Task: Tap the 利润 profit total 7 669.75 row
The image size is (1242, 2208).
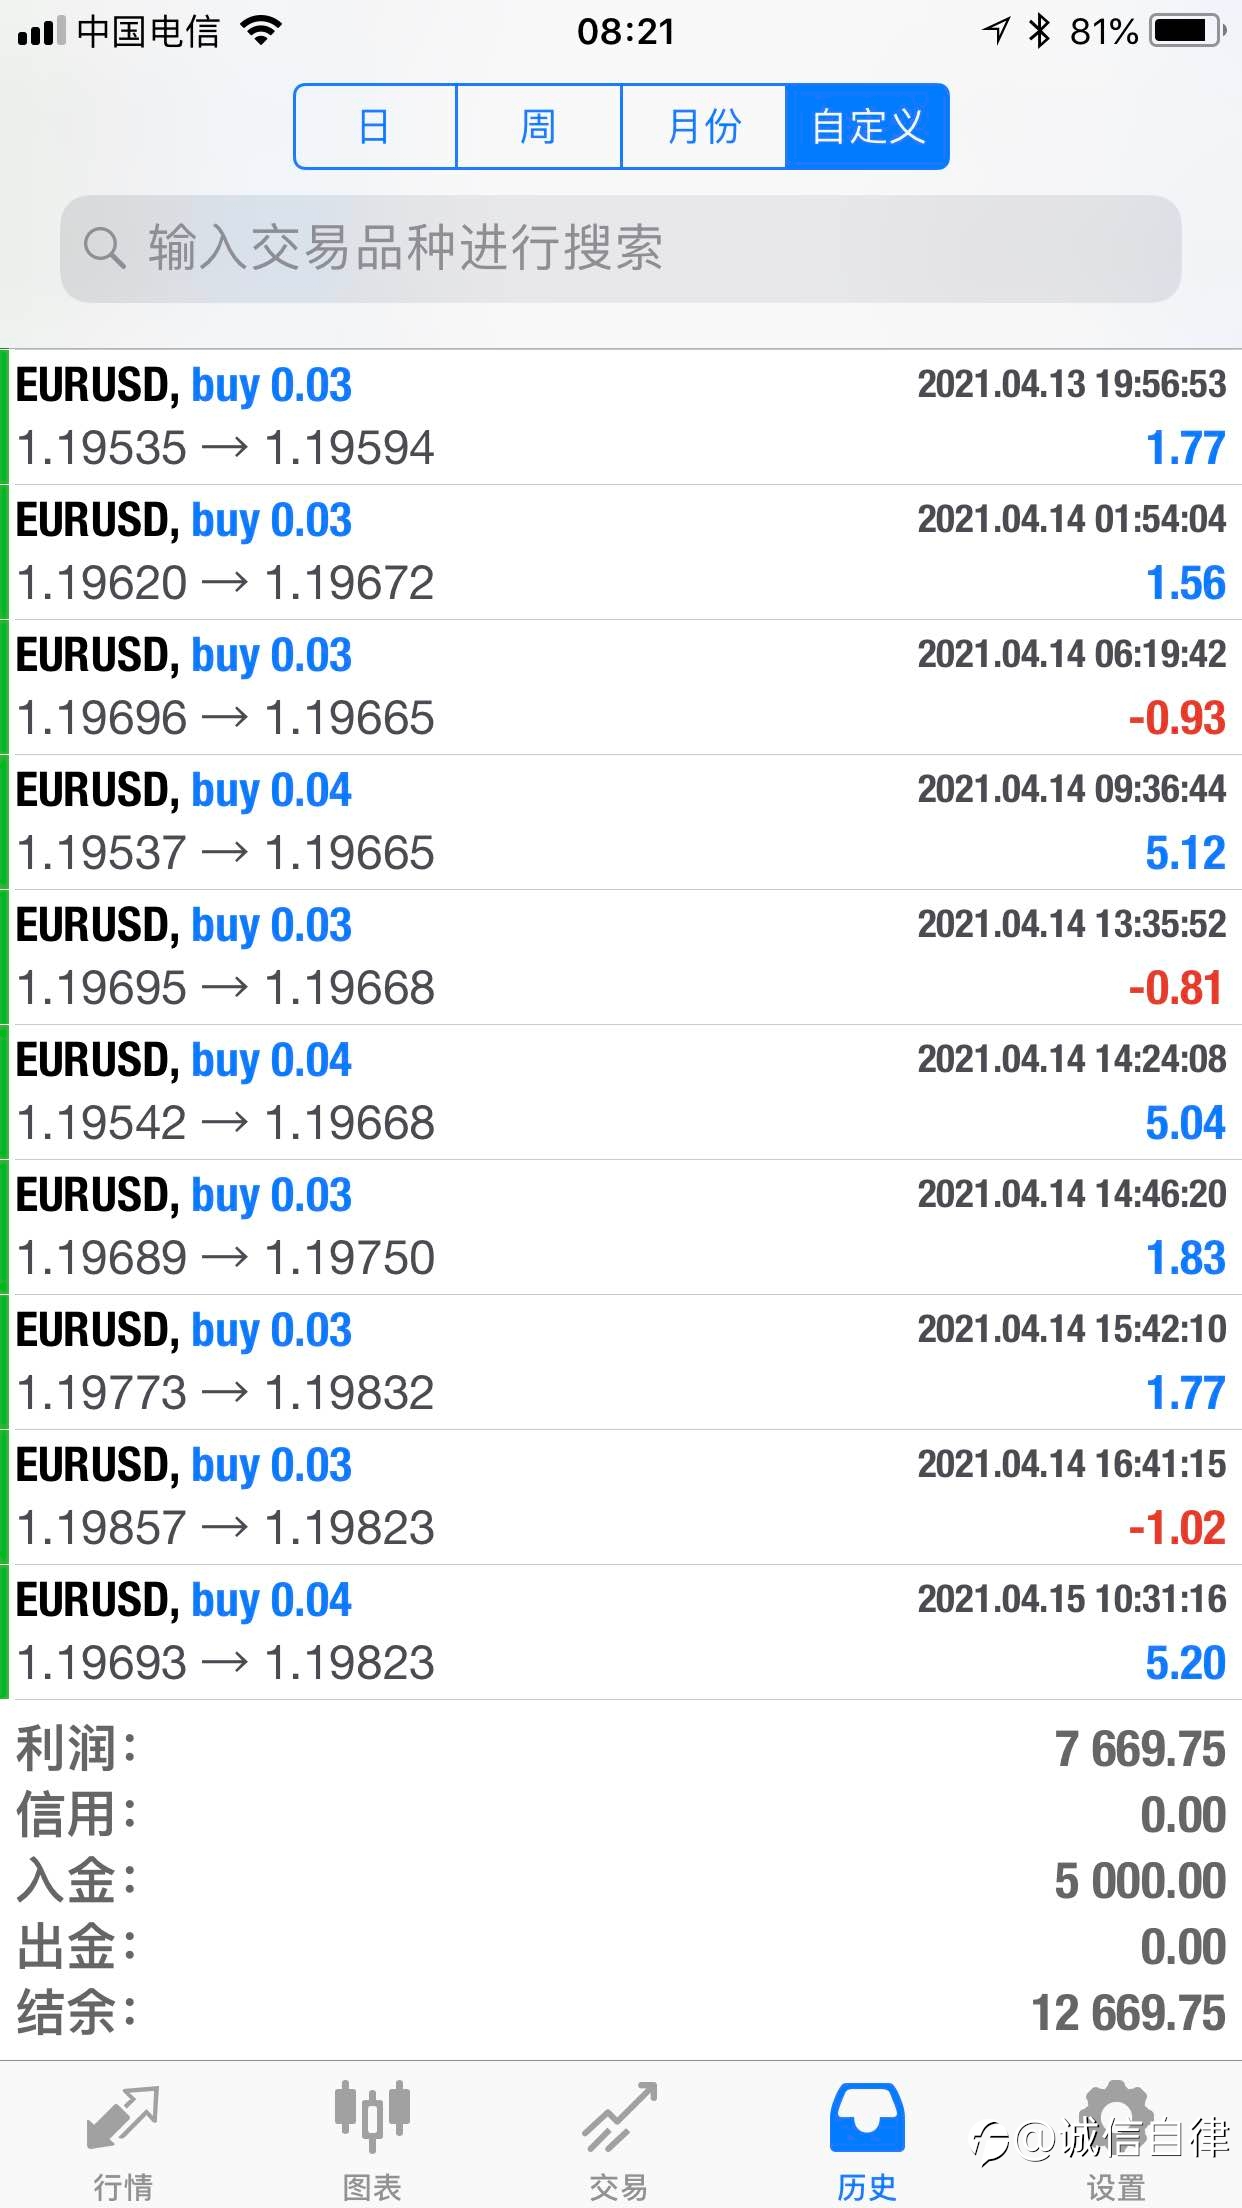Action: (x=620, y=1750)
